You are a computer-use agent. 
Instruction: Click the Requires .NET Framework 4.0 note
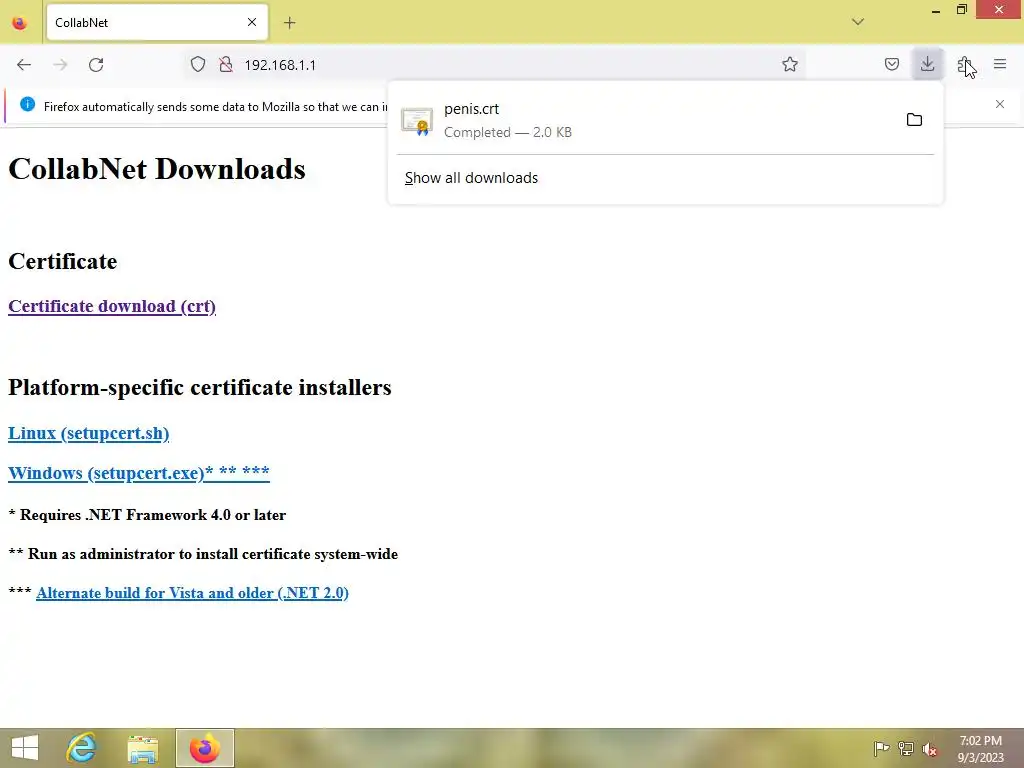click(x=147, y=515)
